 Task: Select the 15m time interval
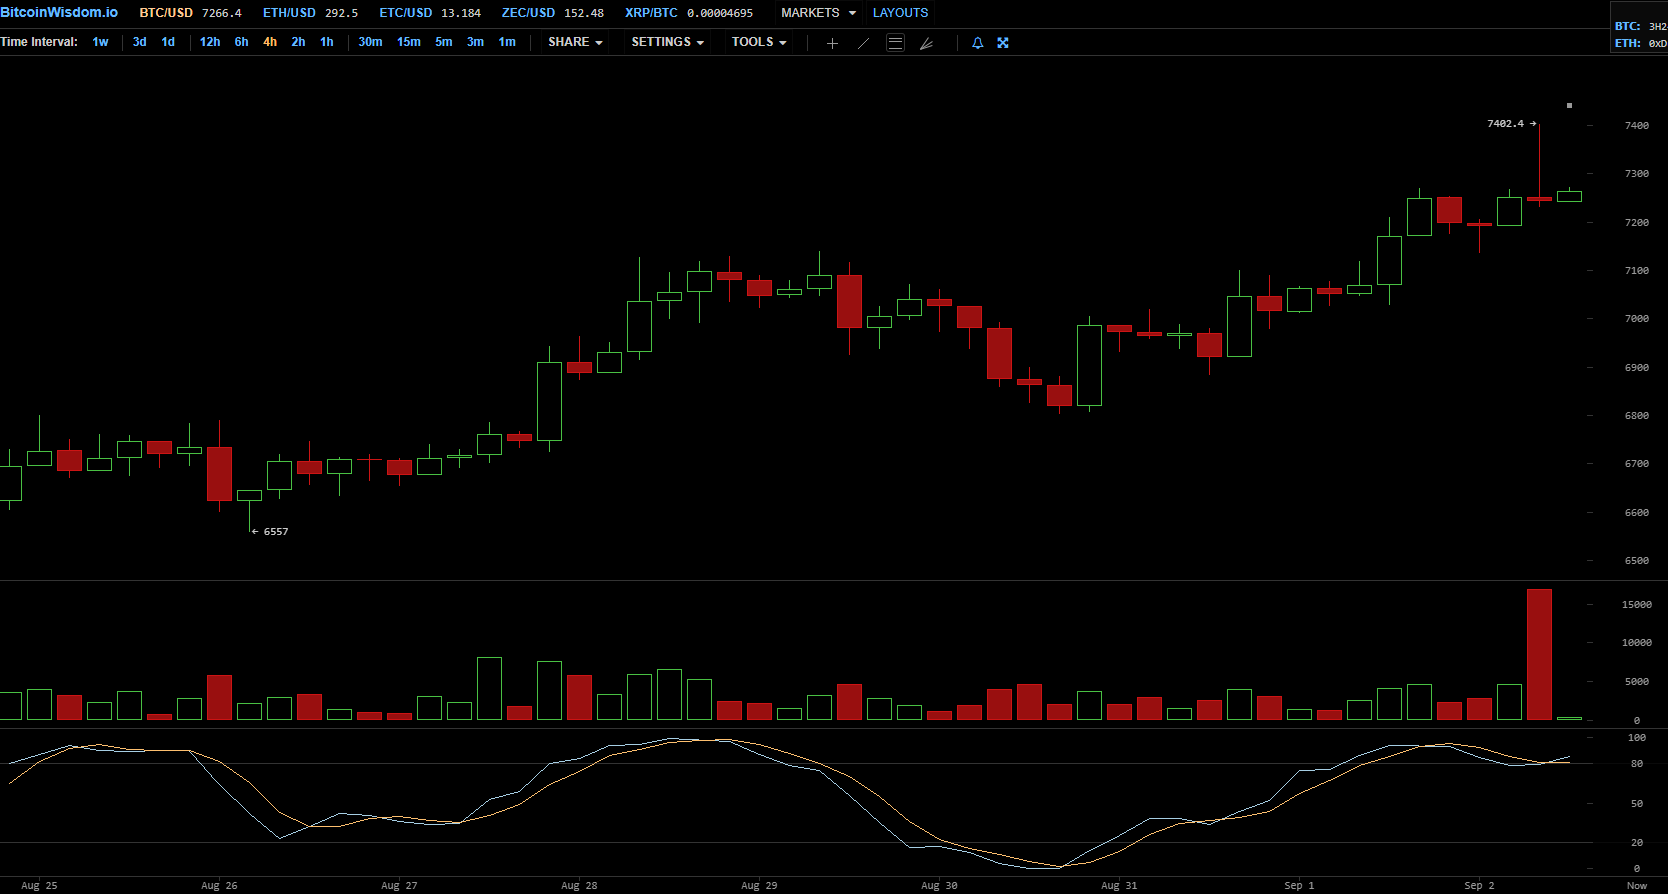(408, 42)
